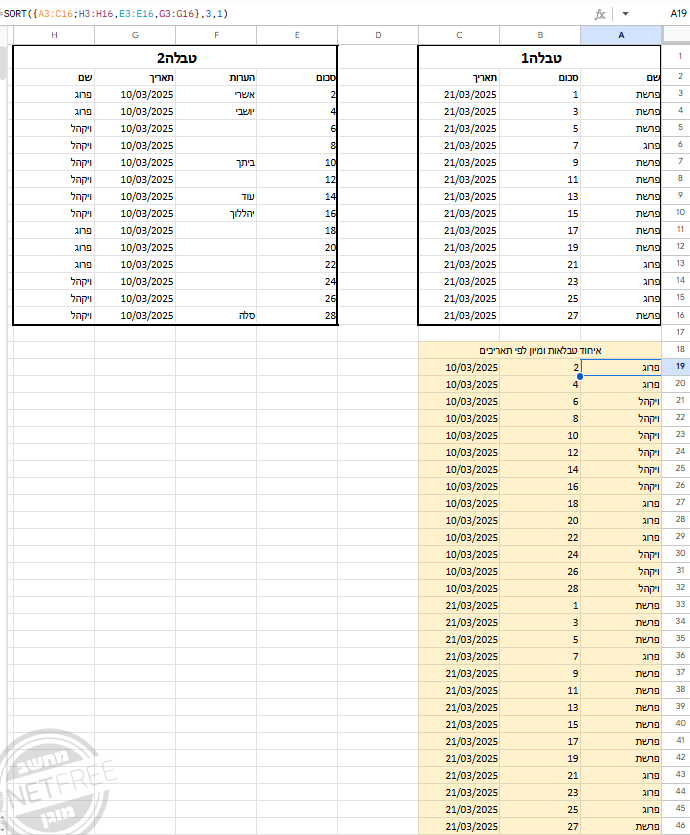Screen dimensions: 690x835
Task: Select the הערות header in column F
Action: tap(216, 78)
